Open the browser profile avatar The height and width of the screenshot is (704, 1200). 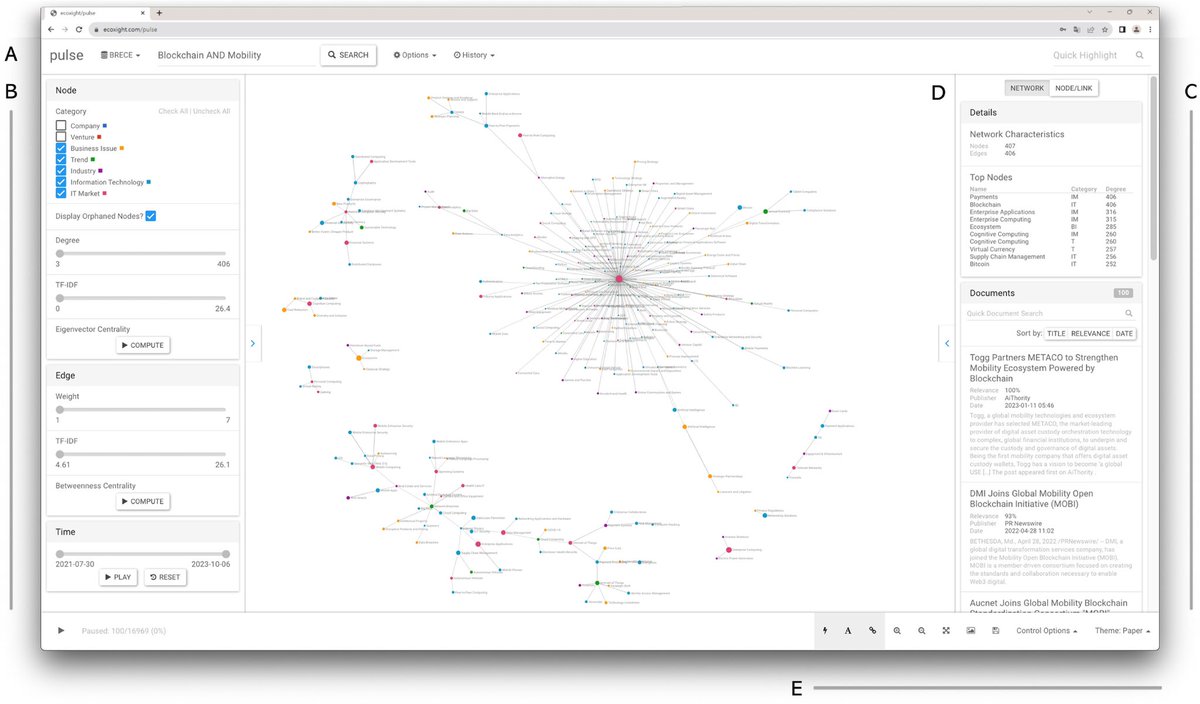pyautogui.click(x=1136, y=30)
